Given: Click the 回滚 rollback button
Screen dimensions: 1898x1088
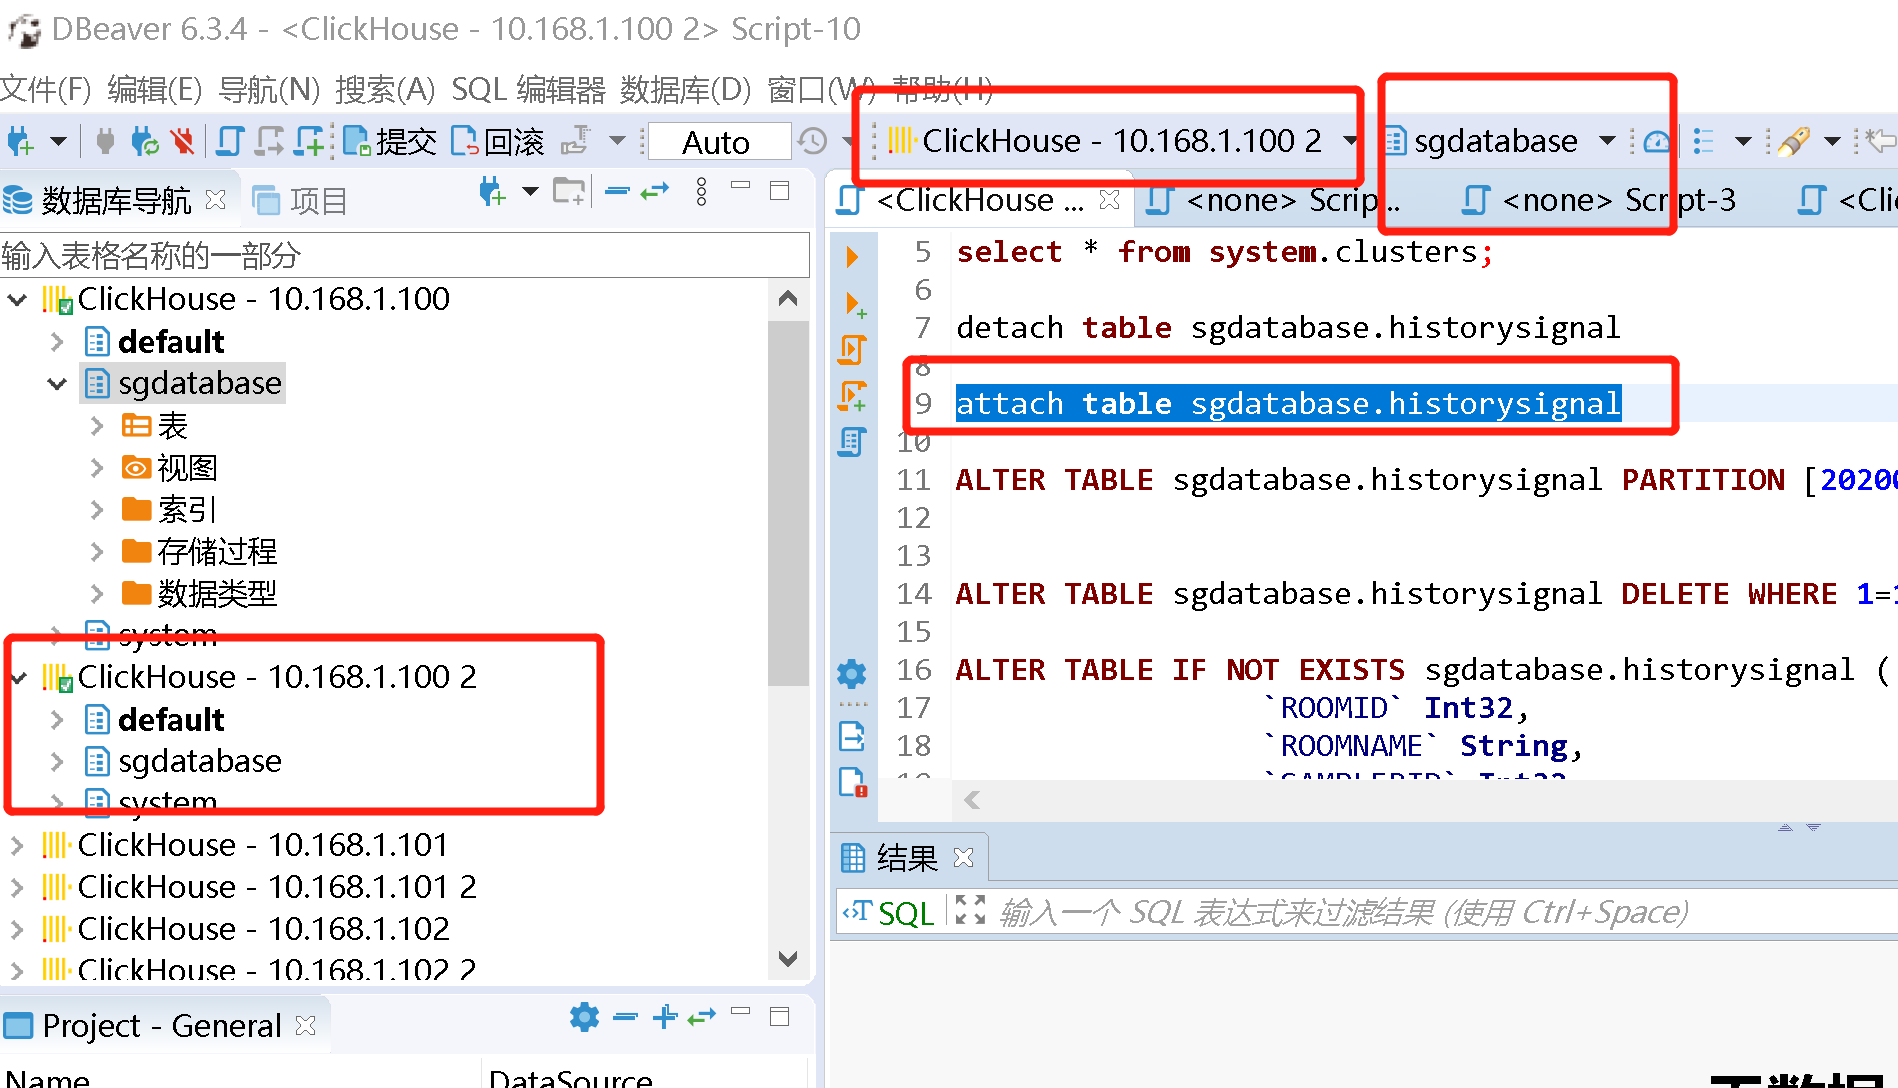Looking at the screenshot, I should click(497, 141).
